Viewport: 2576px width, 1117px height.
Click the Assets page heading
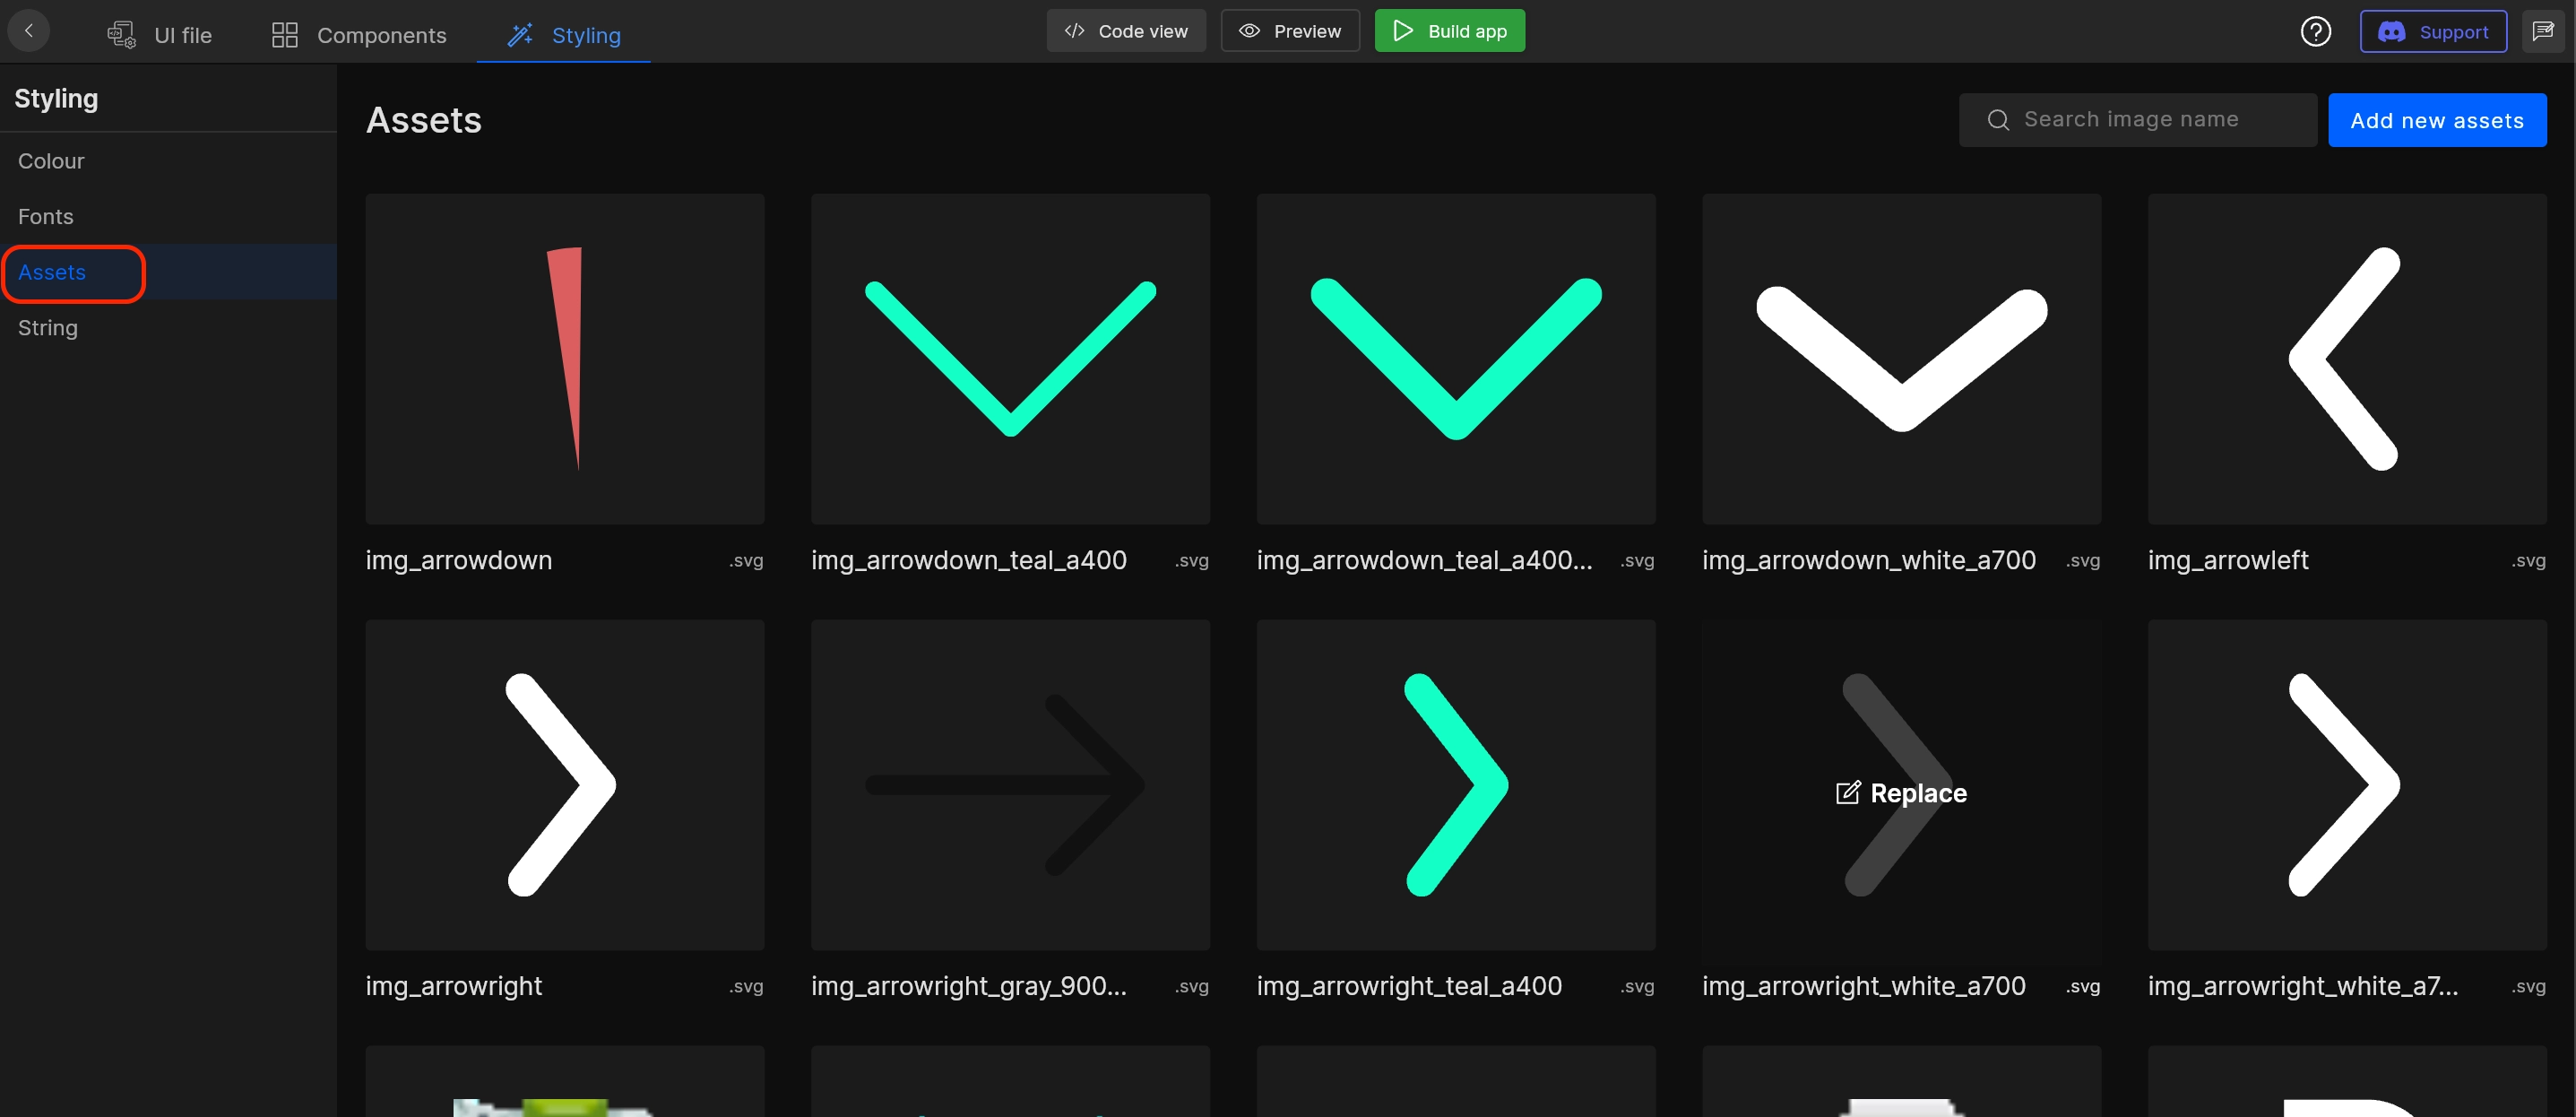(x=423, y=120)
